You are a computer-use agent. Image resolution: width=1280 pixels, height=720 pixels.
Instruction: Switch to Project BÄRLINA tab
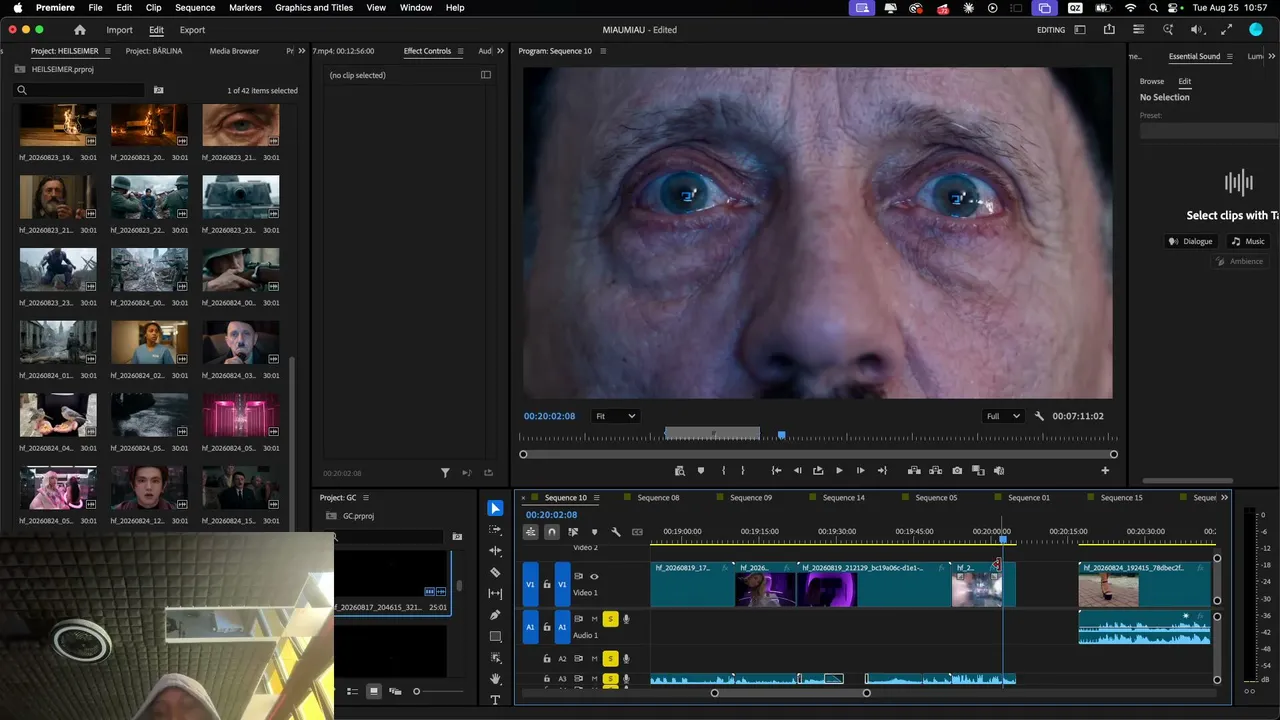[154, 51]
